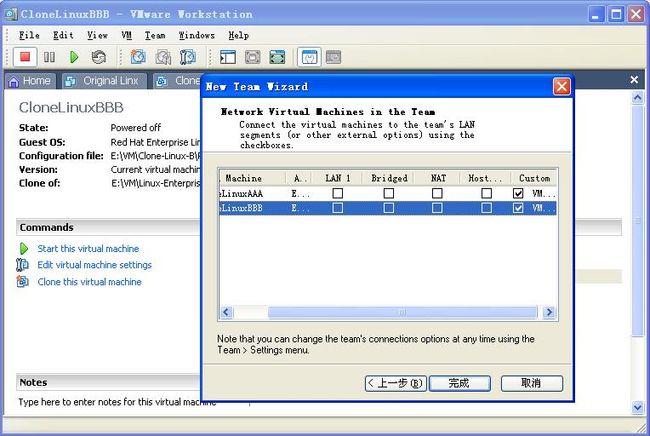Check Host-only for LinuxAAA
Screen dimensions: 650x436
point(487,194)
